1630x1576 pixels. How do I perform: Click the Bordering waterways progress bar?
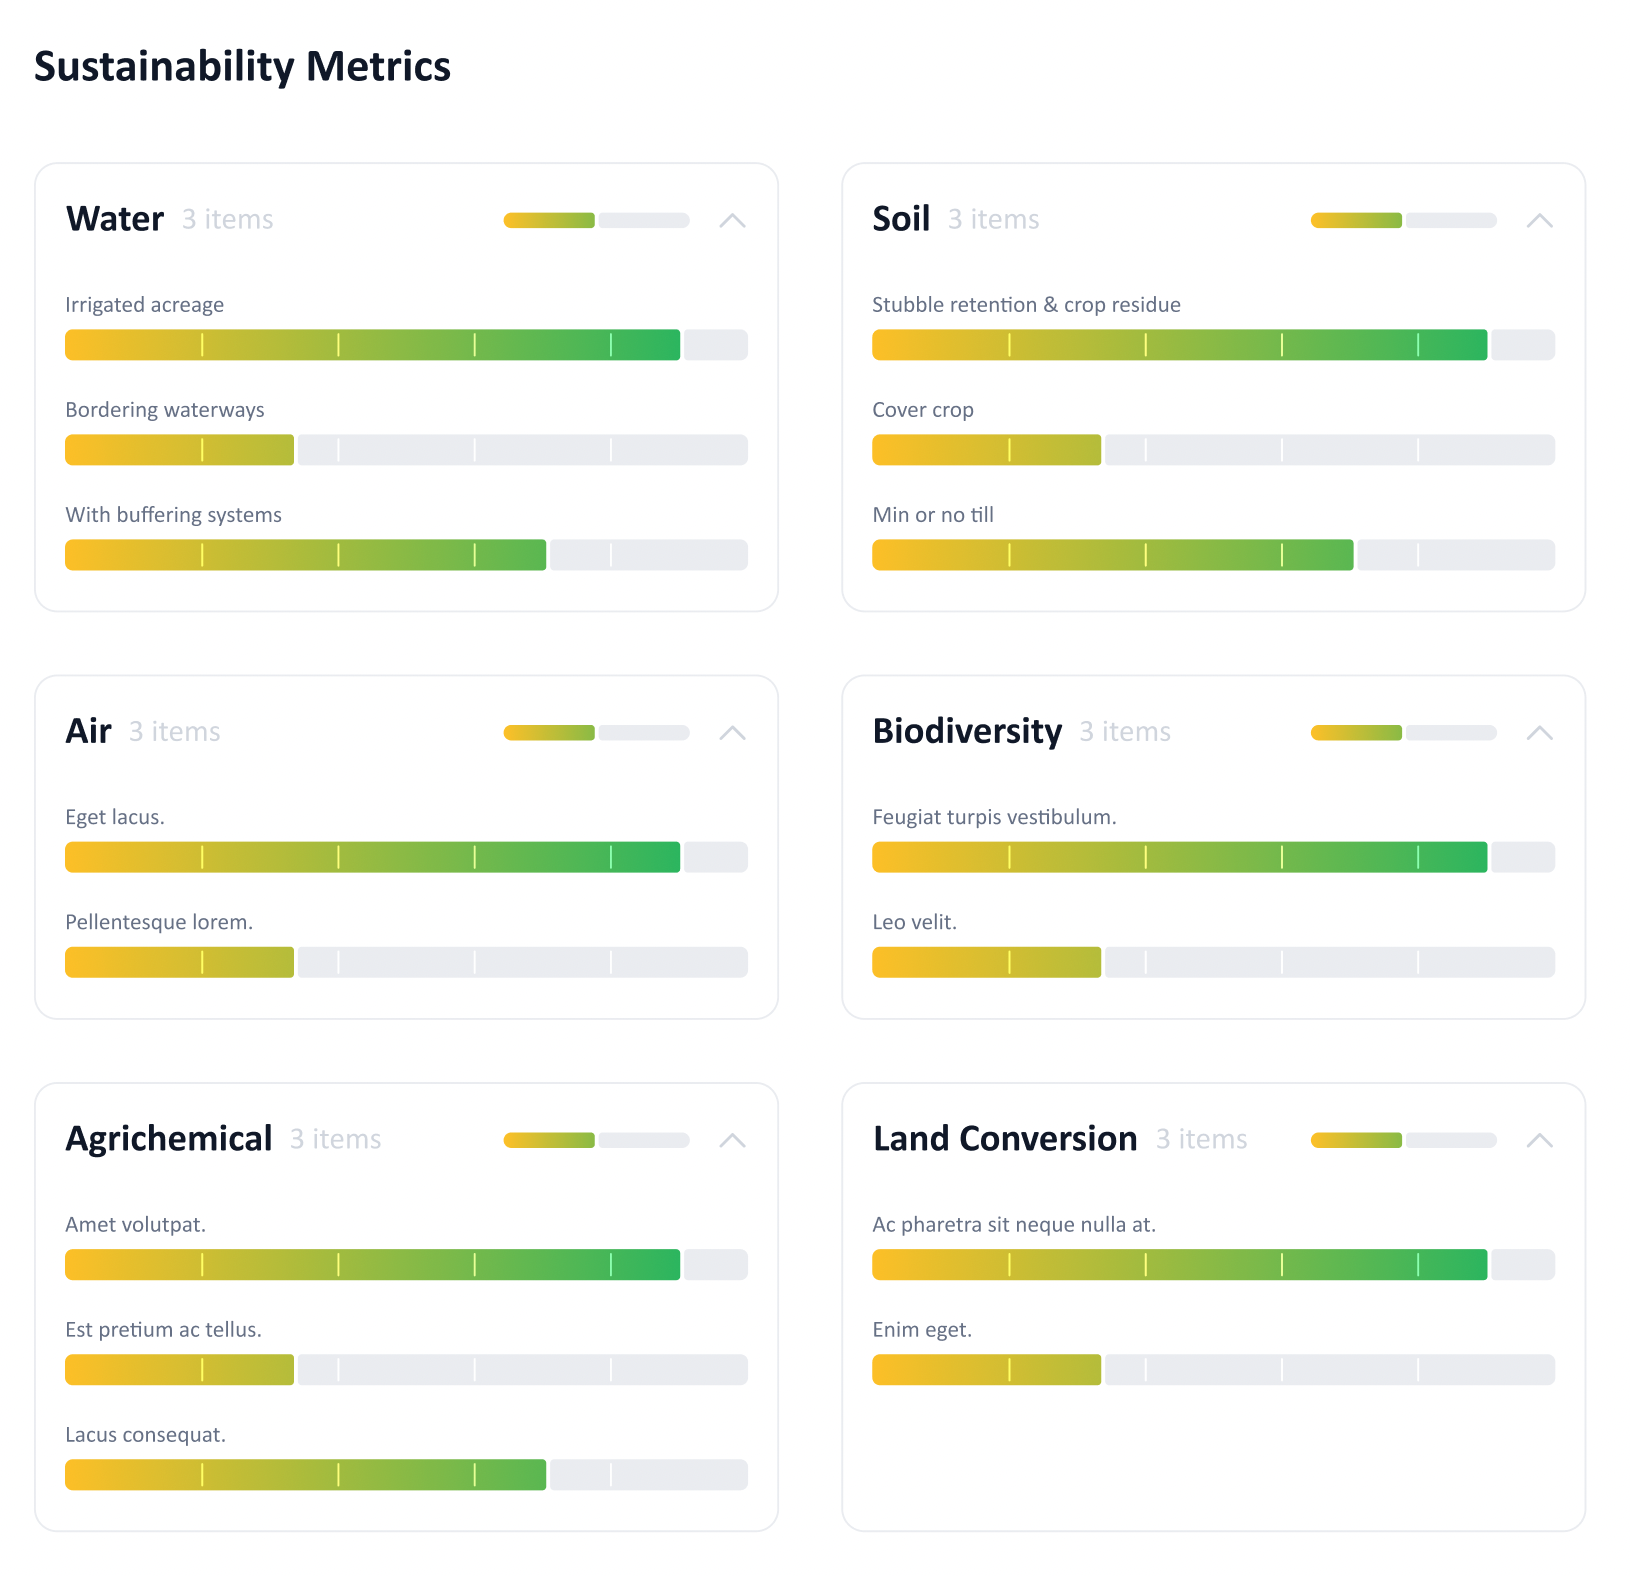coord(406,450)
